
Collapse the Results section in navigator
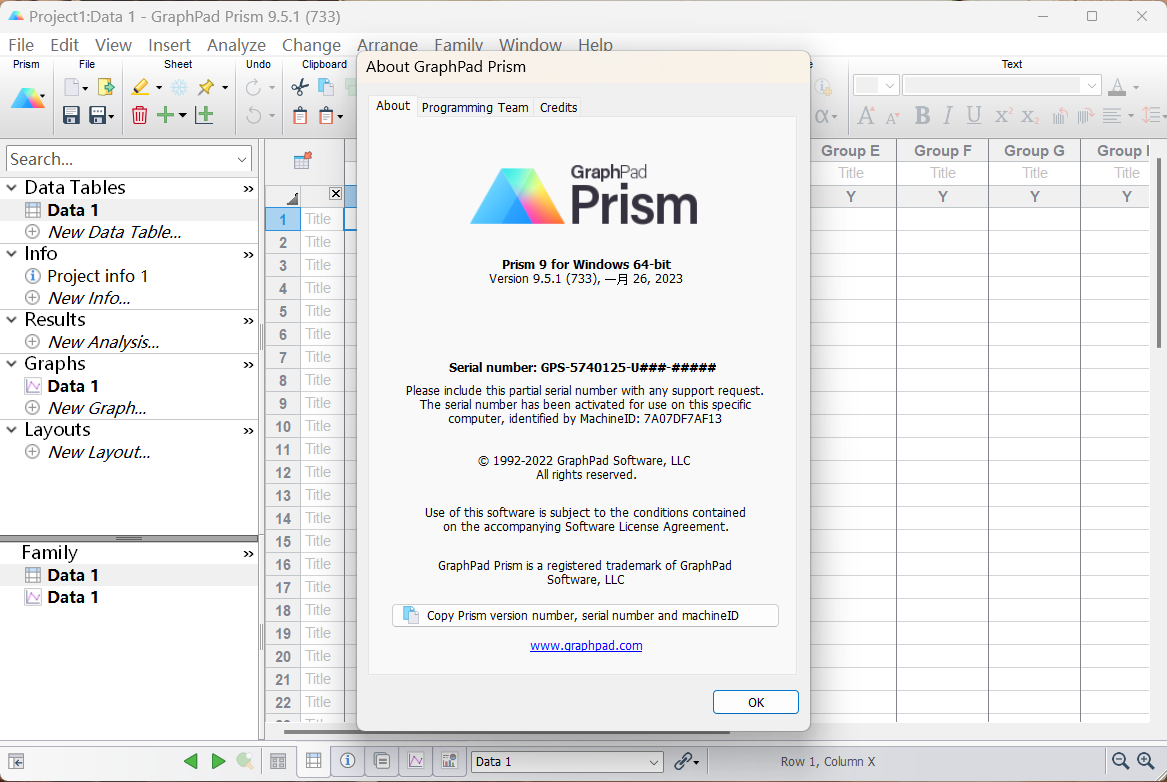tap(11, 320)
